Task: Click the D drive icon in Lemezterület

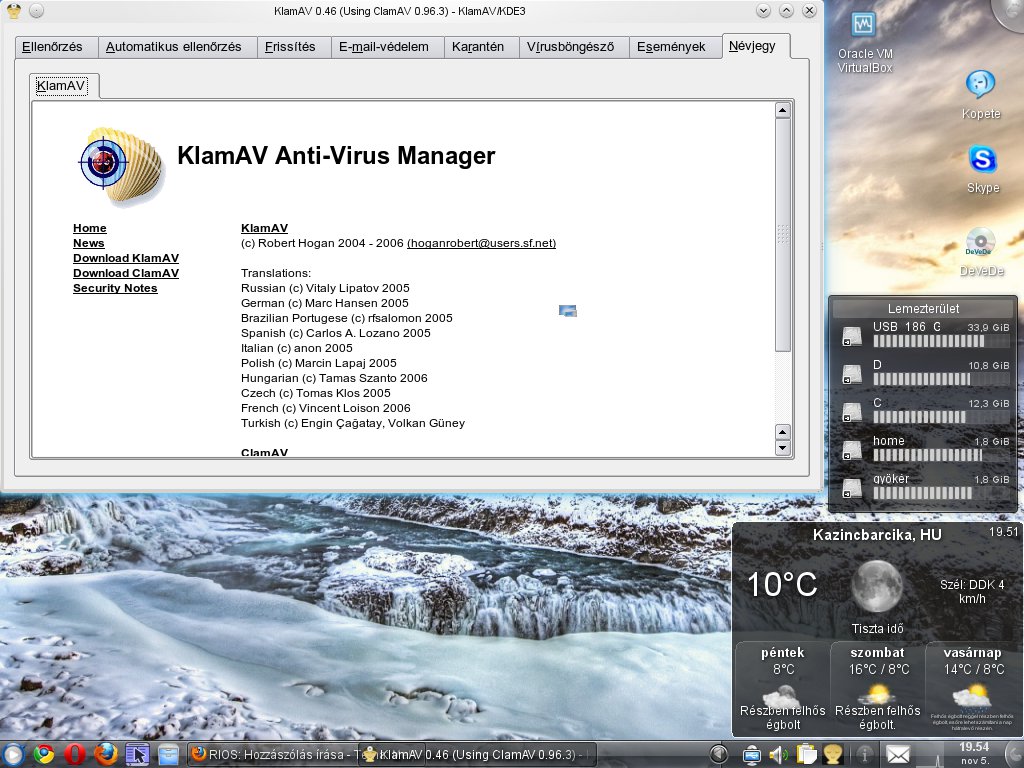Action: (852, 375)
